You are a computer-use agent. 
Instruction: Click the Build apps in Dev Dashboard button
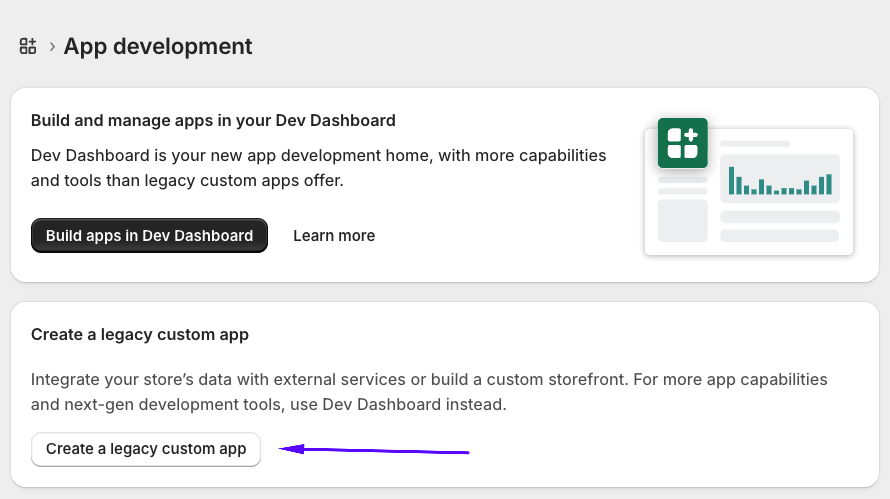[149, 236]
